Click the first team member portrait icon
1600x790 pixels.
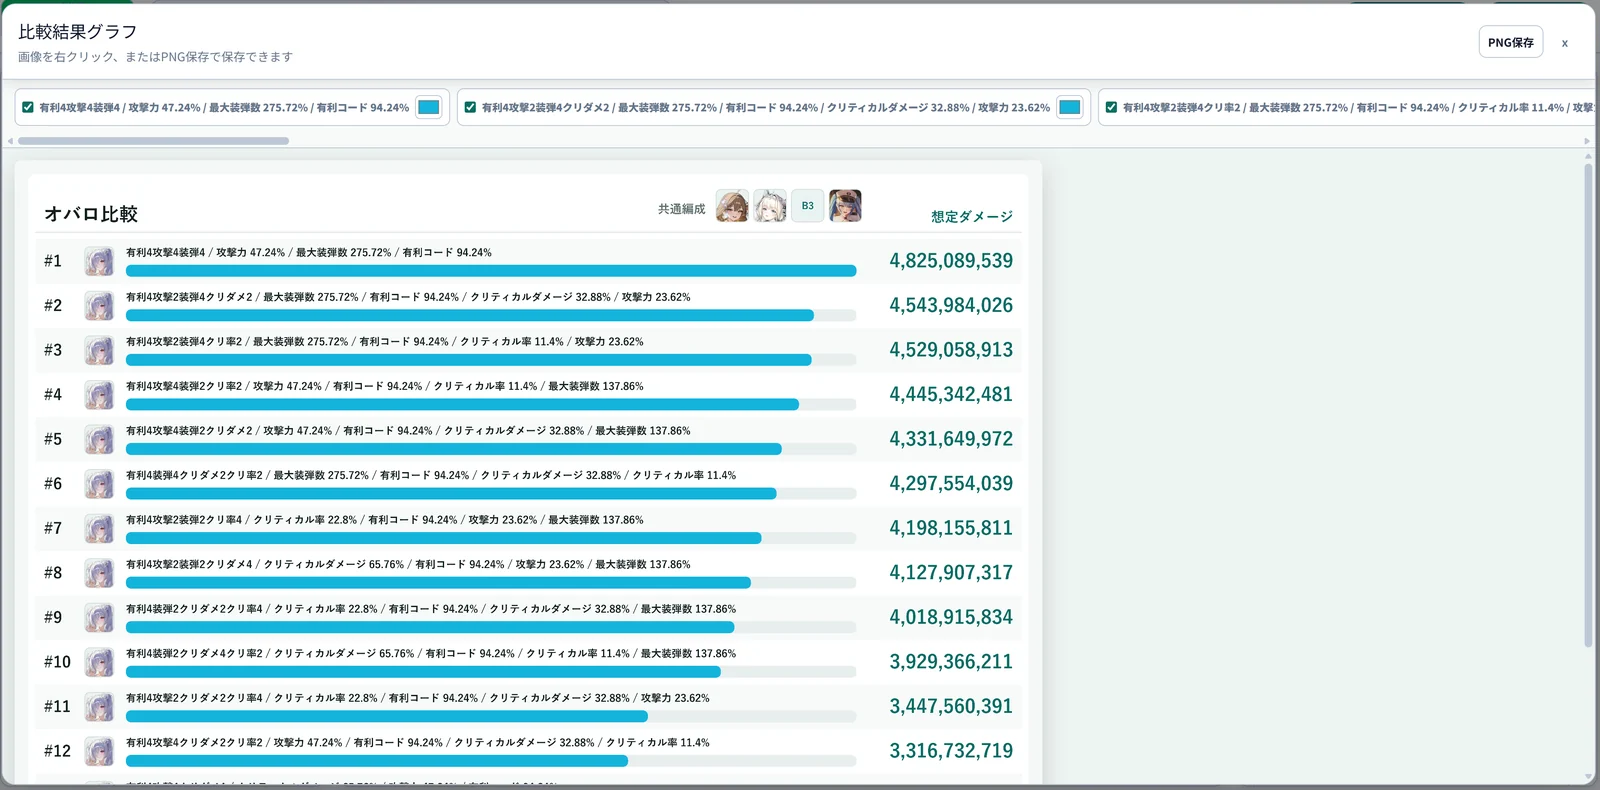[x=732, y=206]
